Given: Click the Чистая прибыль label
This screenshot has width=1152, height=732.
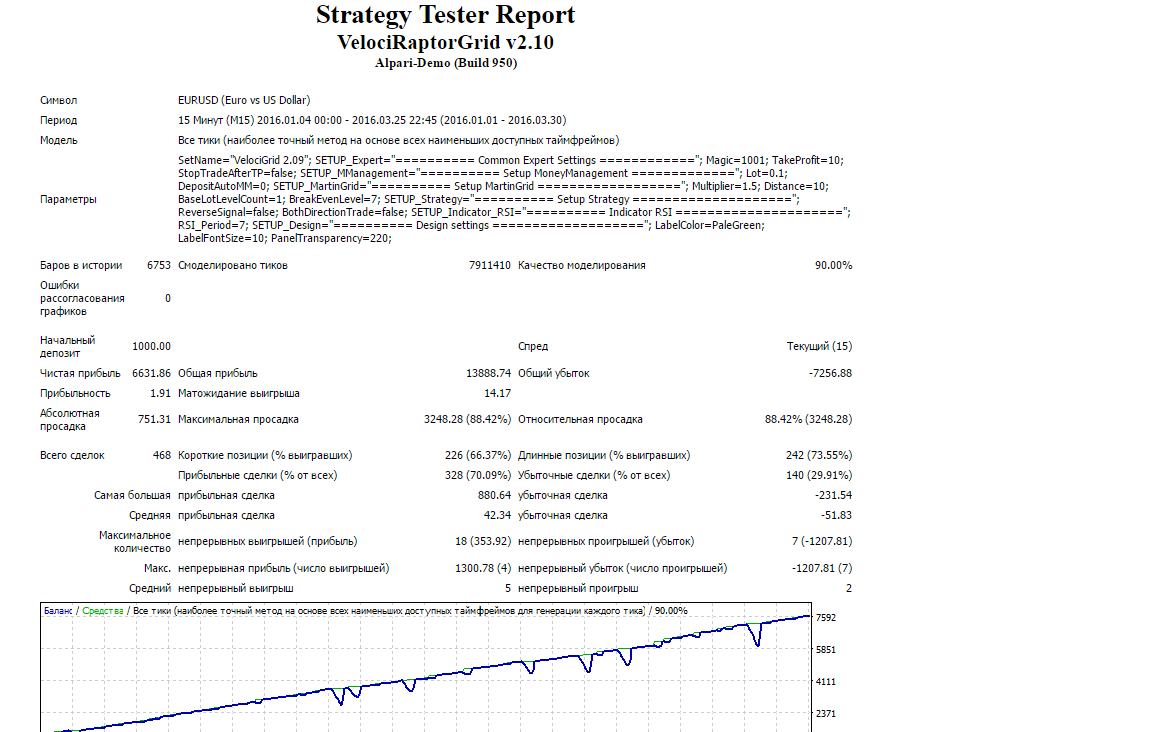Looking at the screenshot, I should (80, 373).
